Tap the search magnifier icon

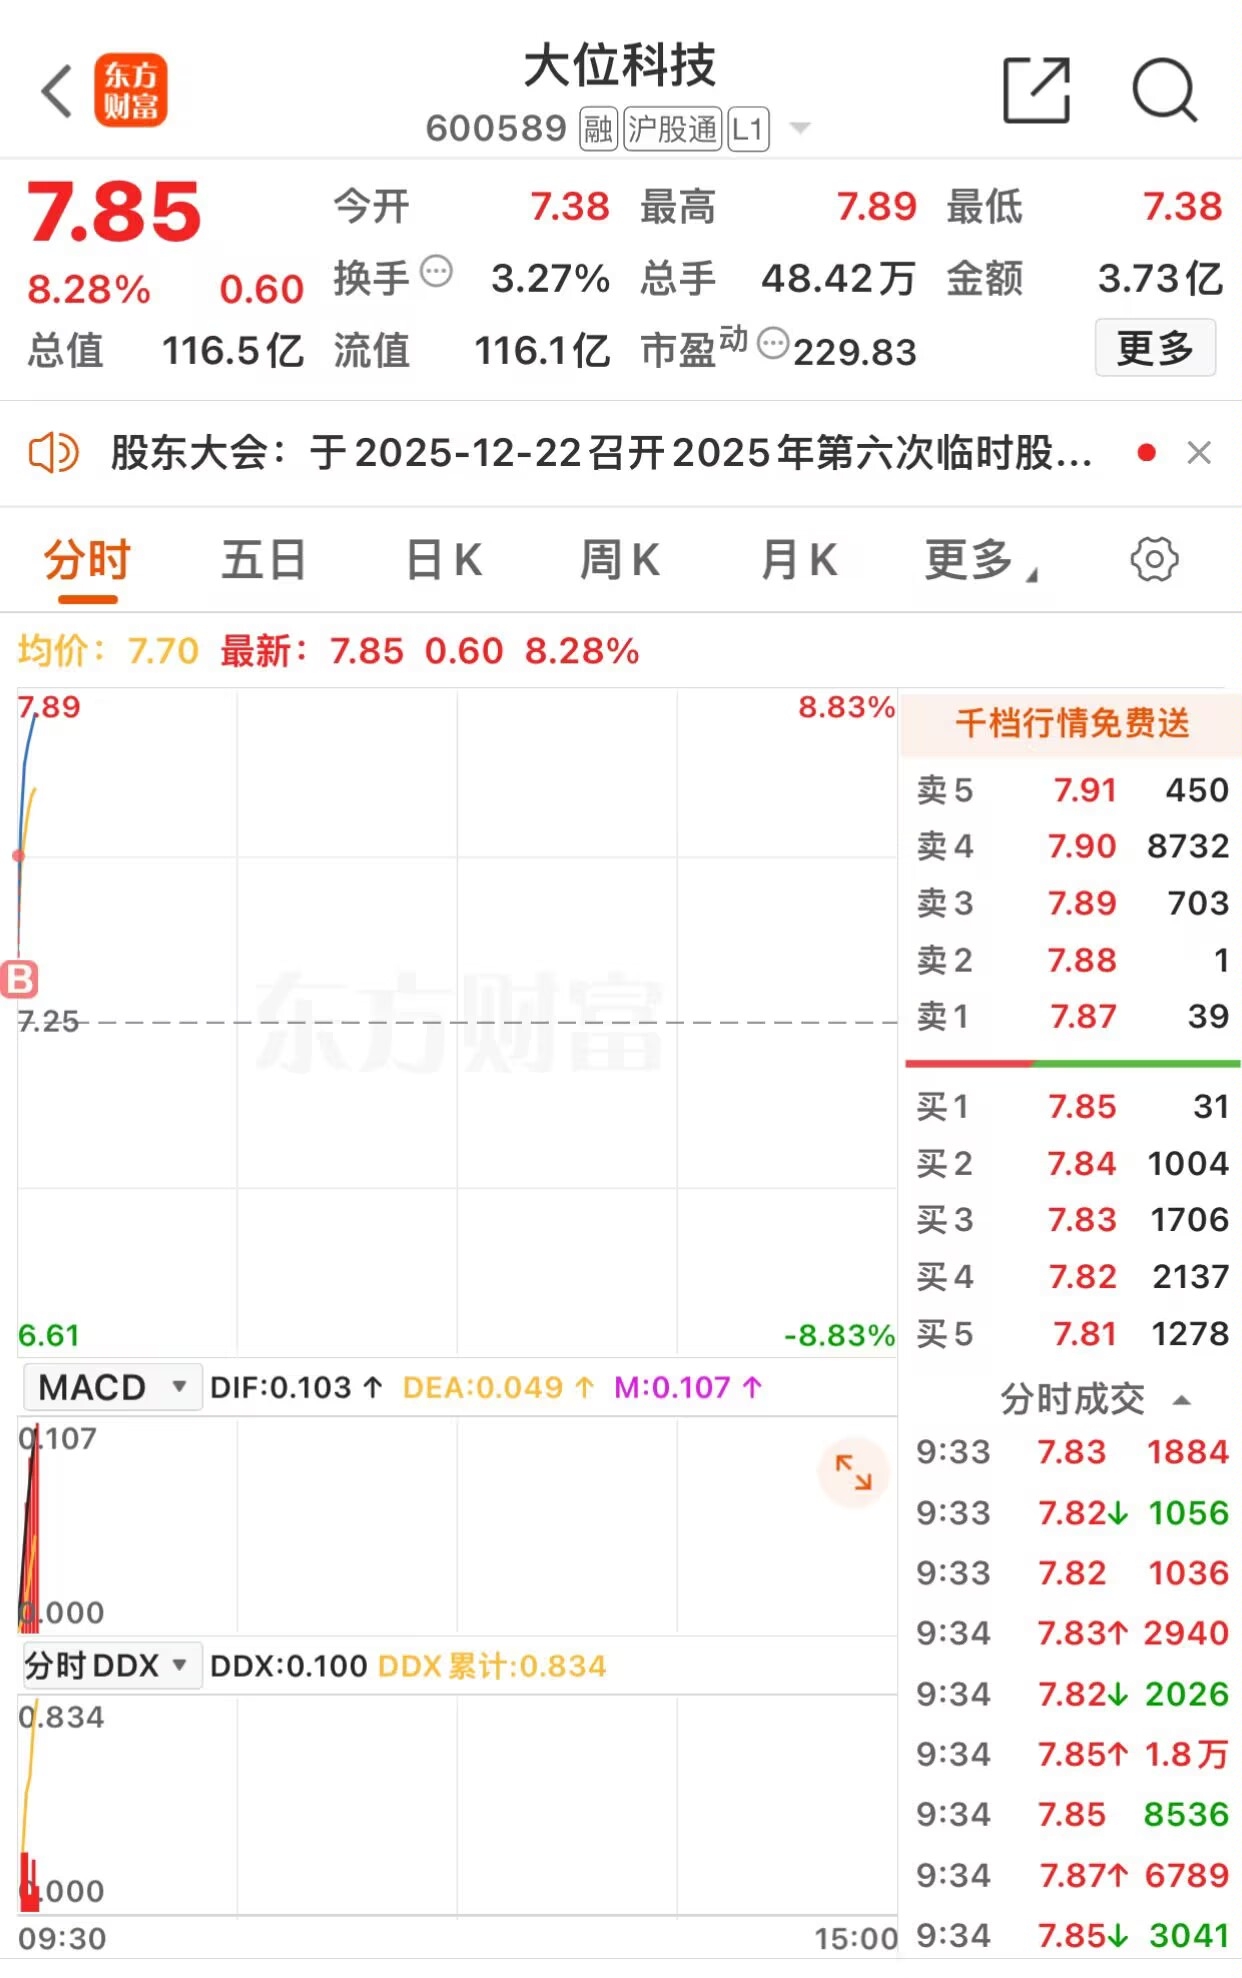(1164, 91)
